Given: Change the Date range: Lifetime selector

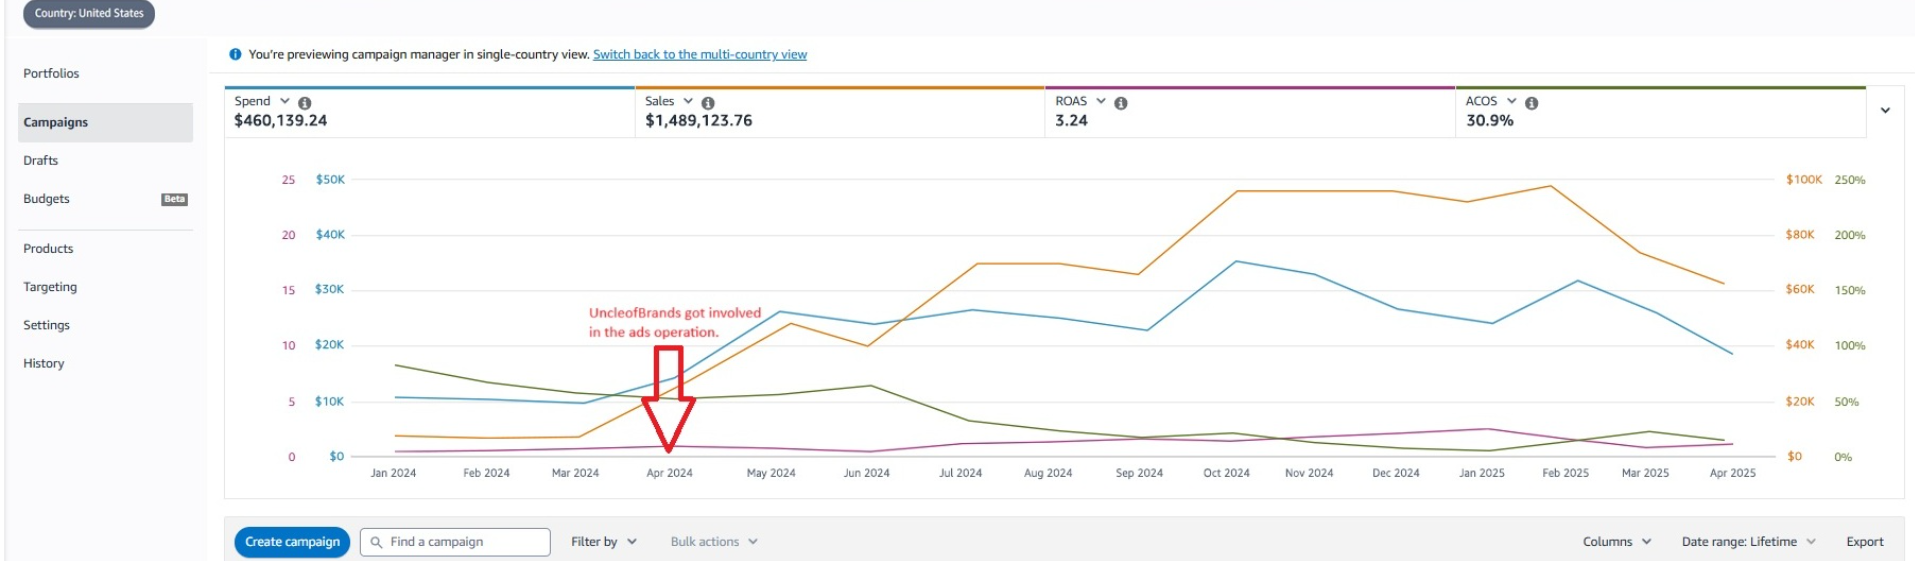Looking at the screenshot, I should tap(1748, 542).
